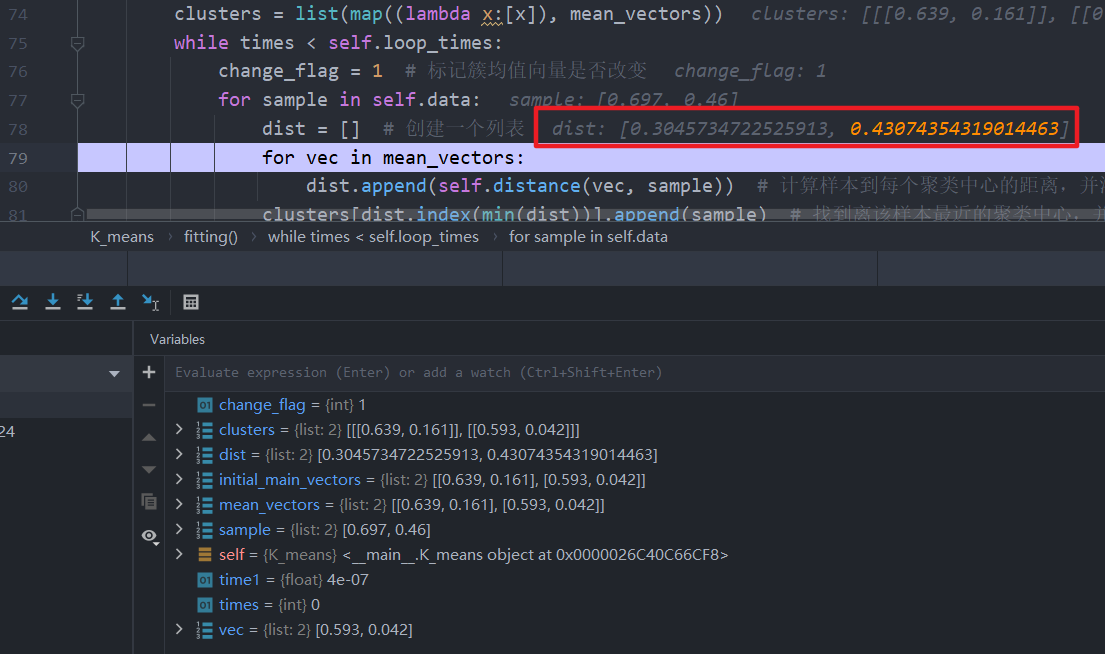Click gutter line number 78
The height and width of the screenshot is (654, 1105).
(18, 130)
